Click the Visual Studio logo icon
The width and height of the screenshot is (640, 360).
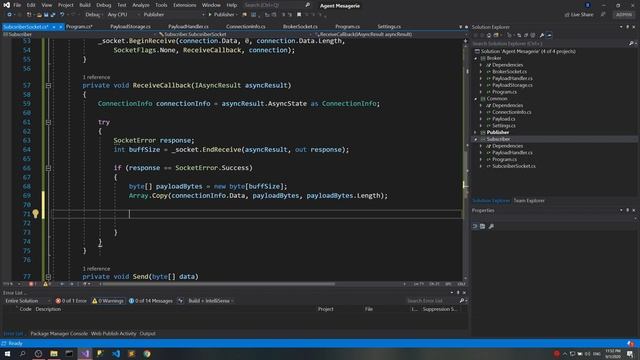point(7,5)
